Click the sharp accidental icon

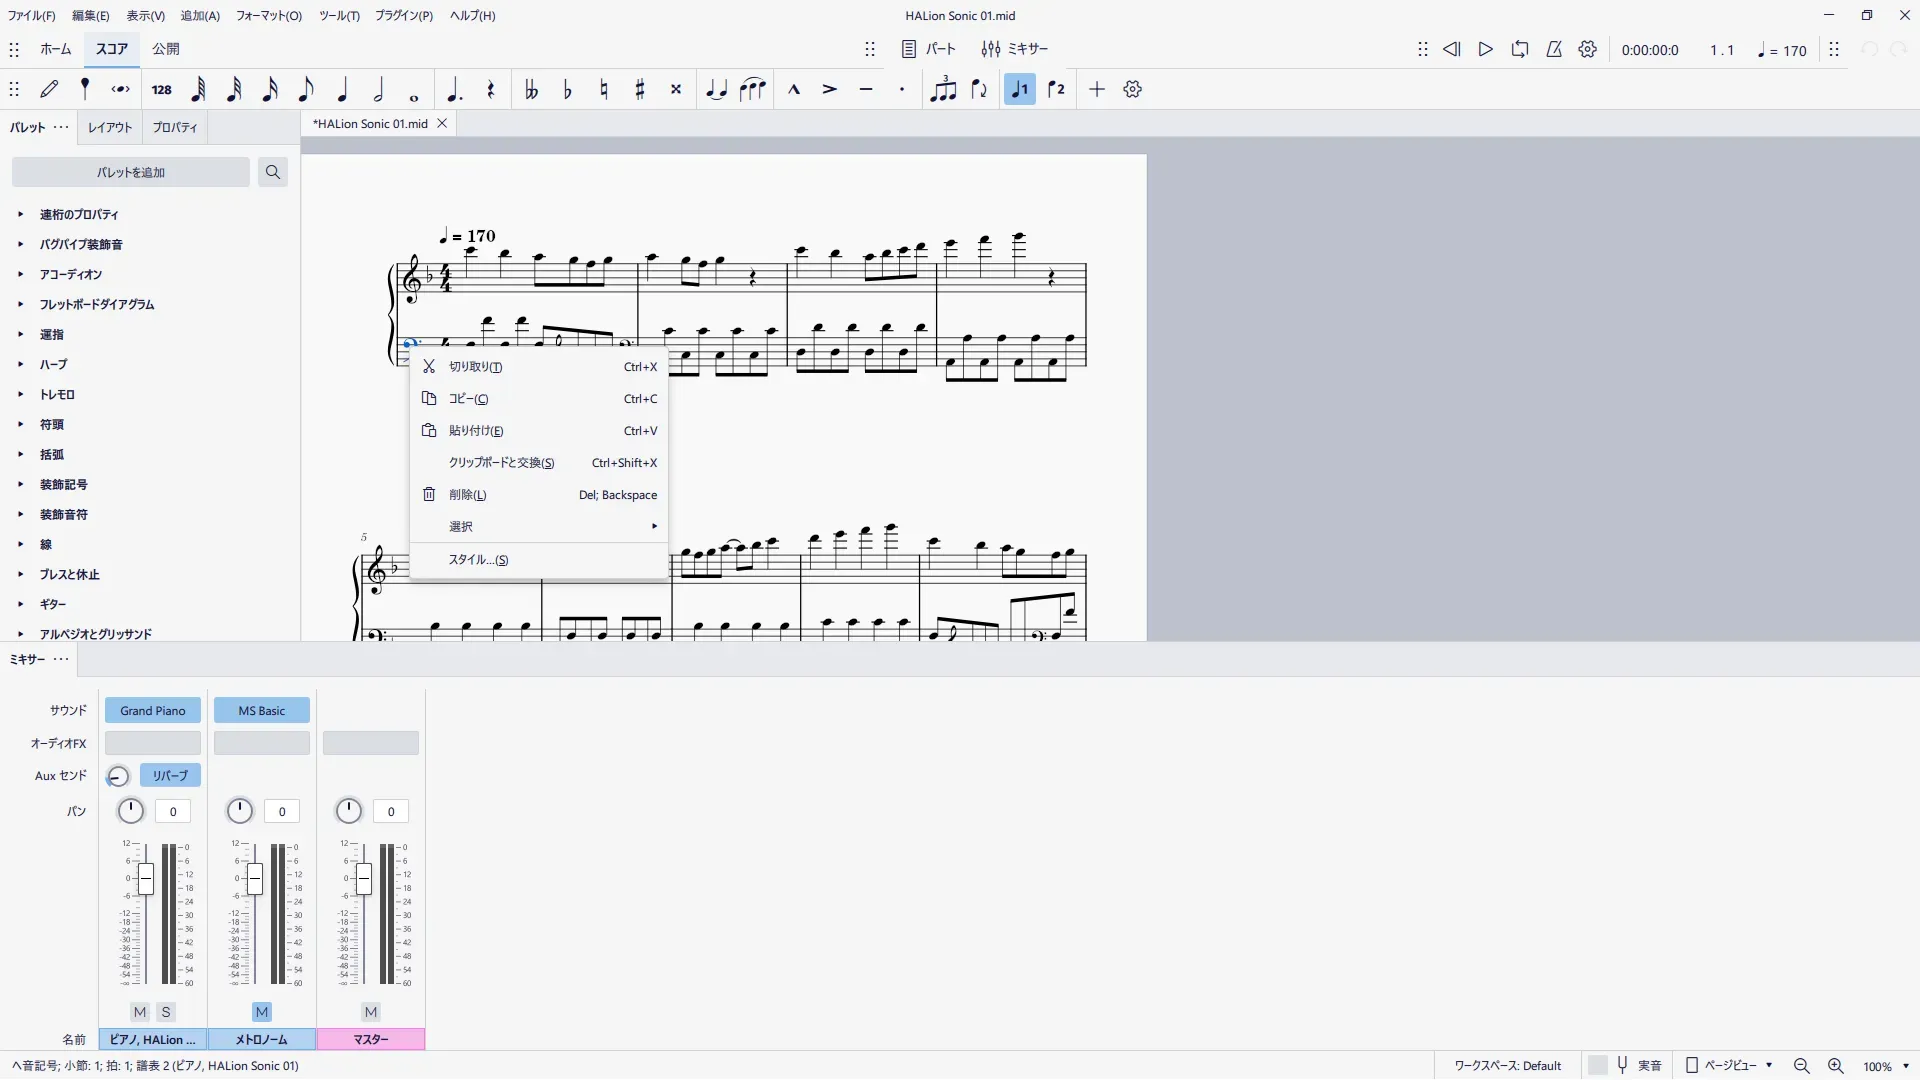tap(640, 89)
